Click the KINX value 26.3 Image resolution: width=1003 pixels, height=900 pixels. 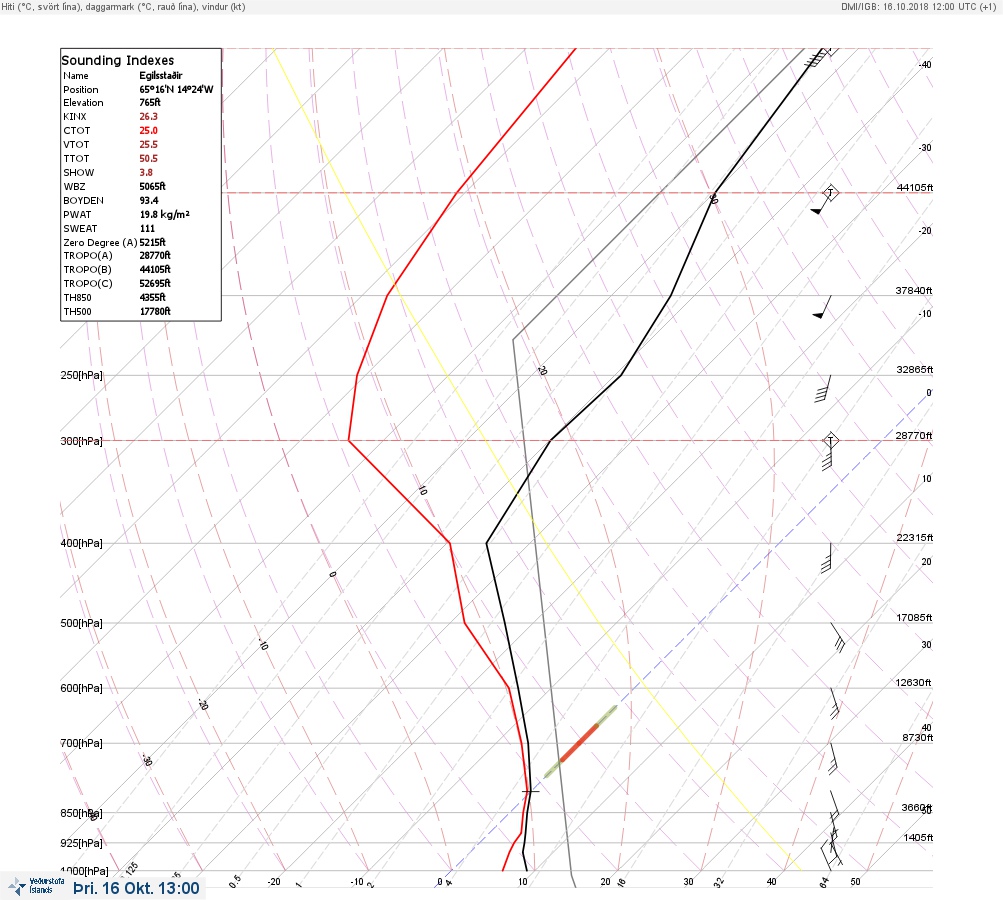click(148, 116)
